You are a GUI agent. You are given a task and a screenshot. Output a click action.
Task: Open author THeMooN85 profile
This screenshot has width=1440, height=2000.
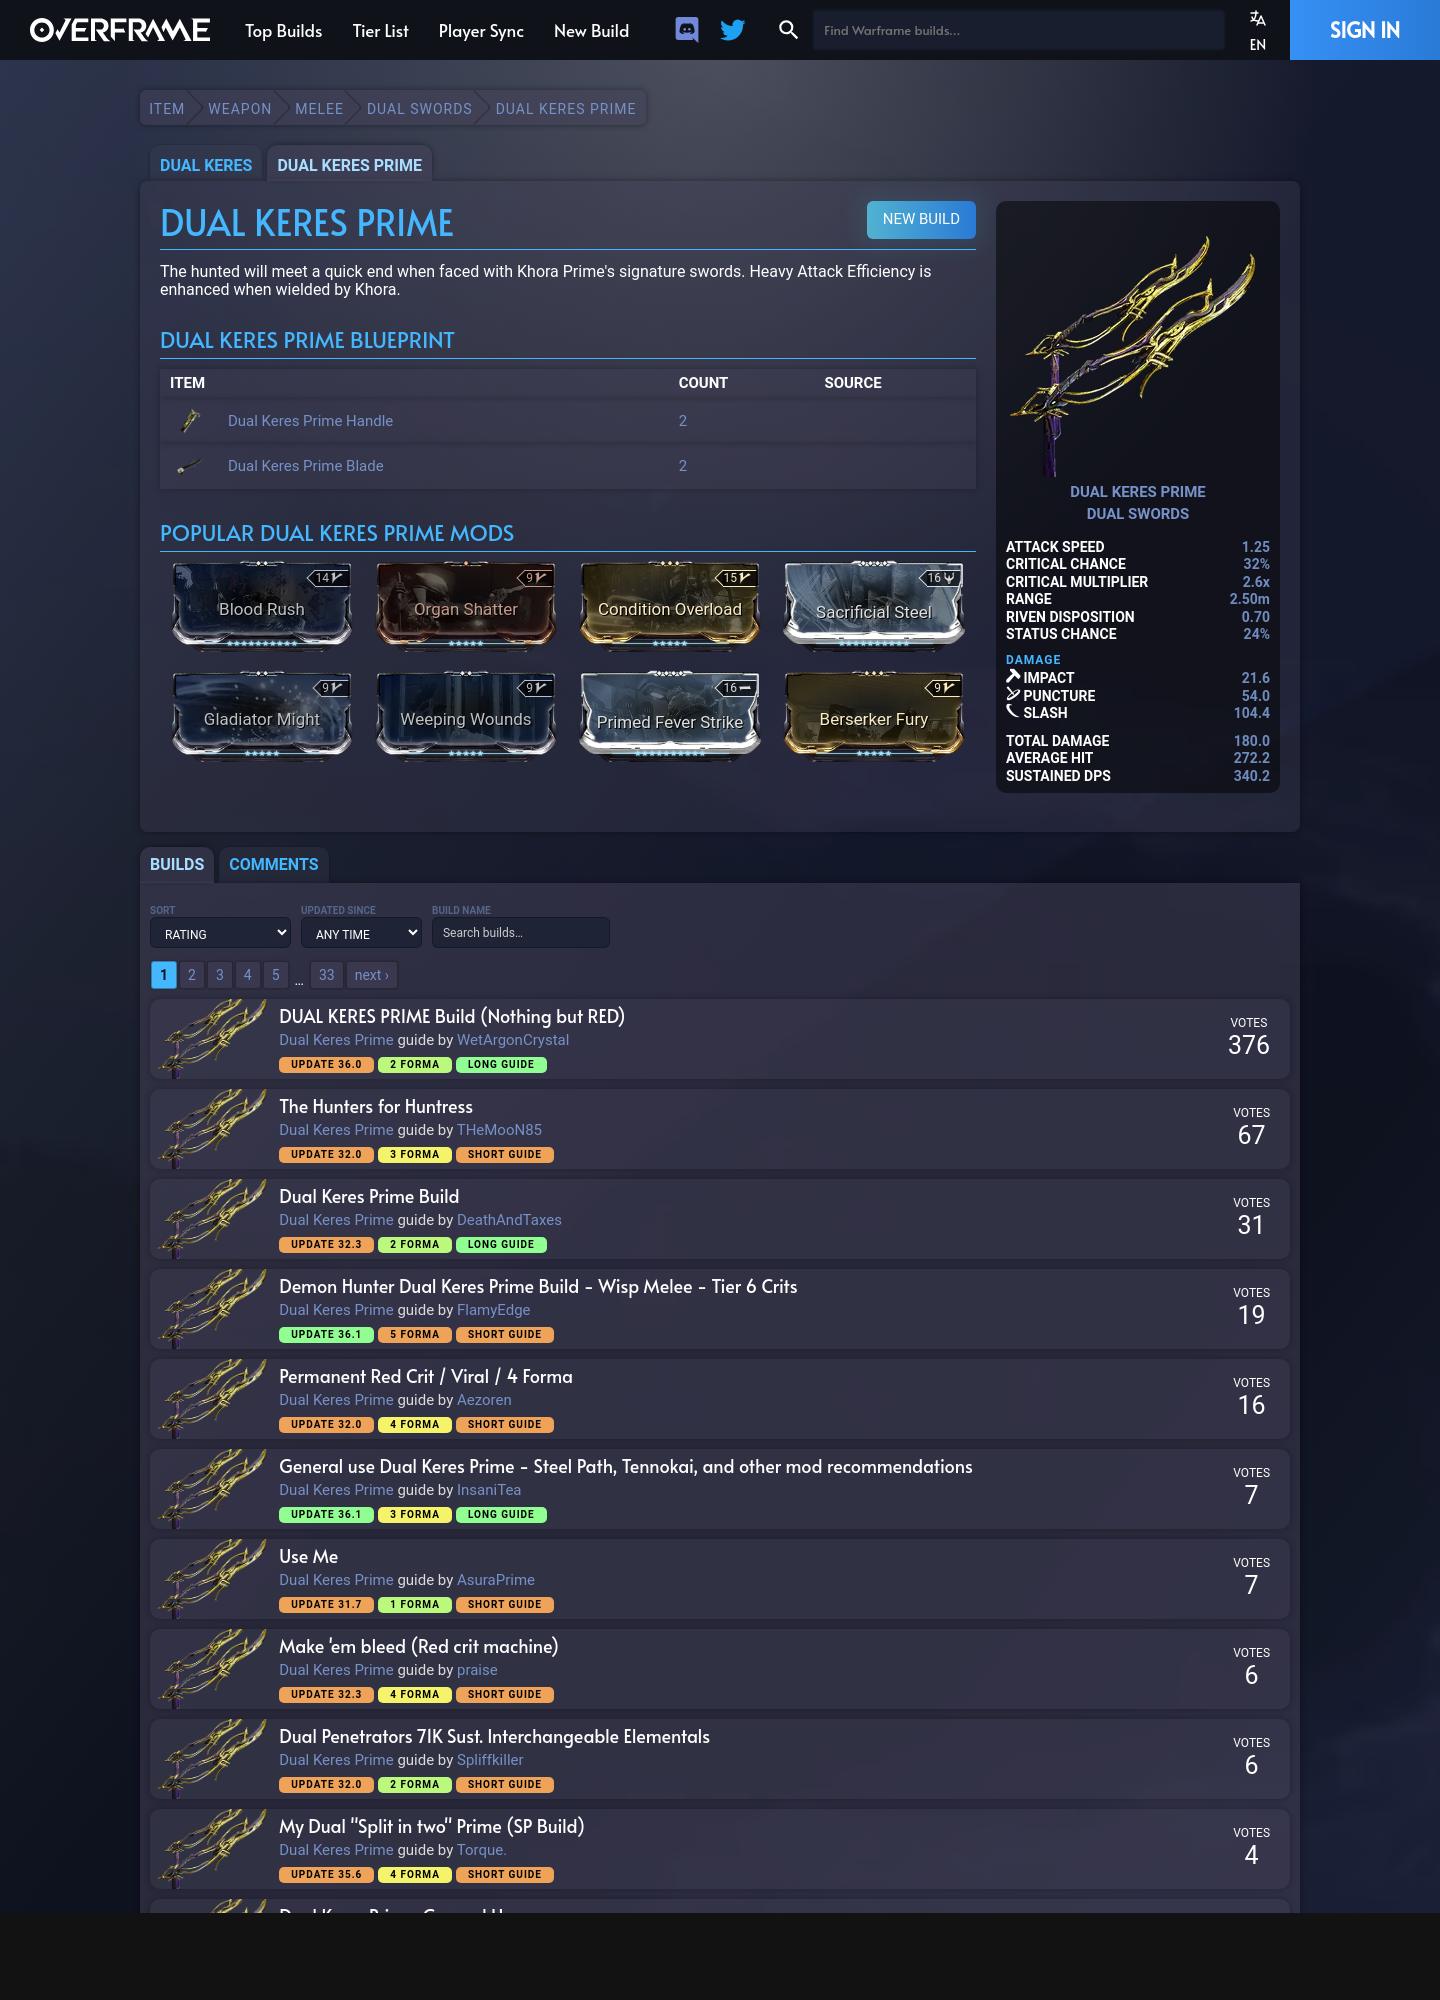coord(499,1130)
